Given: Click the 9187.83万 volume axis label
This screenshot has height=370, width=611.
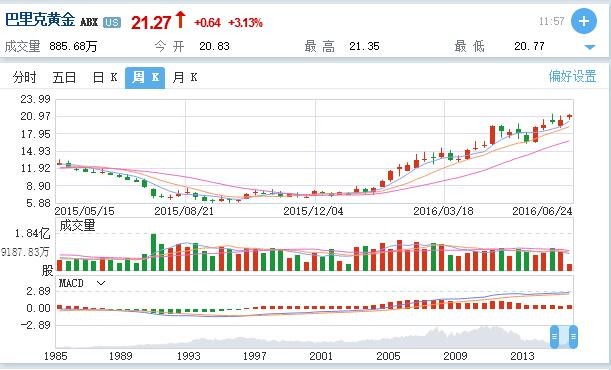Looking at the screenshot, I should pos(25,252).
